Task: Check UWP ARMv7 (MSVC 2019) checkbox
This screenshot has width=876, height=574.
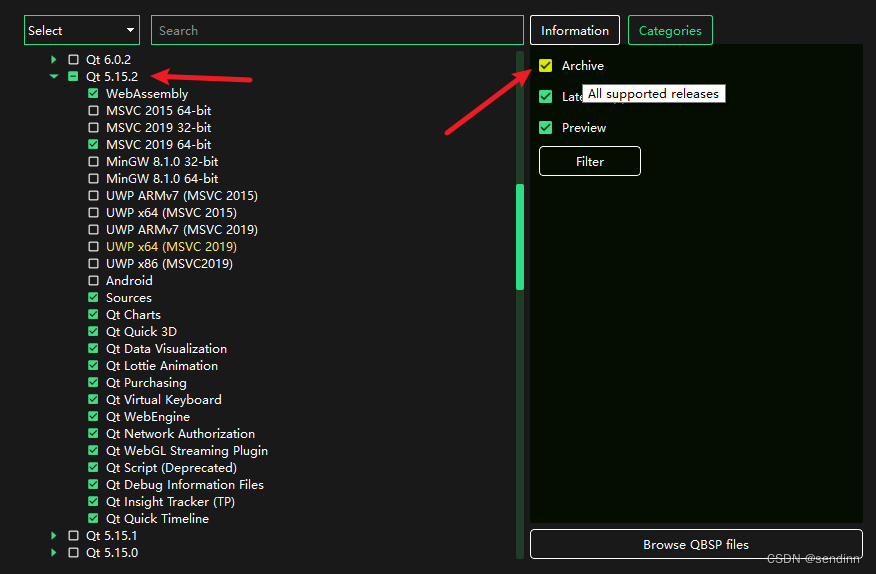Action: point(93,229)
